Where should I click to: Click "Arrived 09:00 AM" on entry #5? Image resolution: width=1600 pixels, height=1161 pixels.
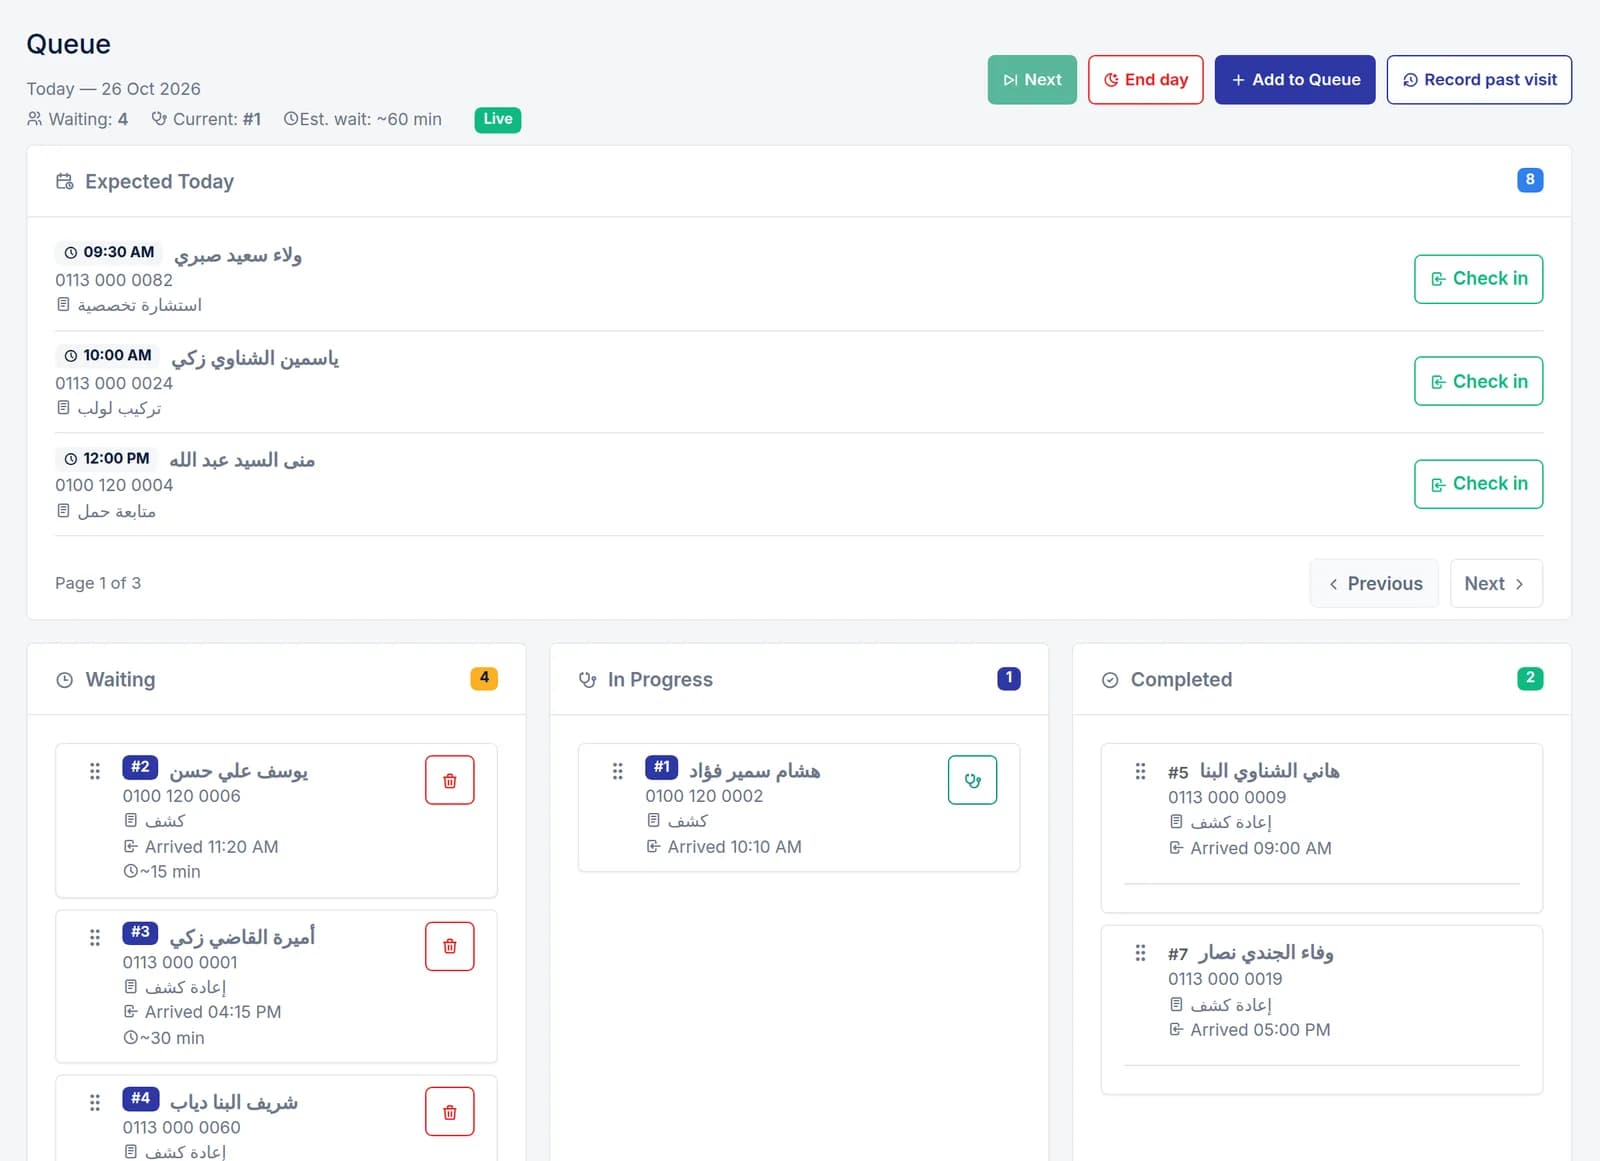[1260, 848]
